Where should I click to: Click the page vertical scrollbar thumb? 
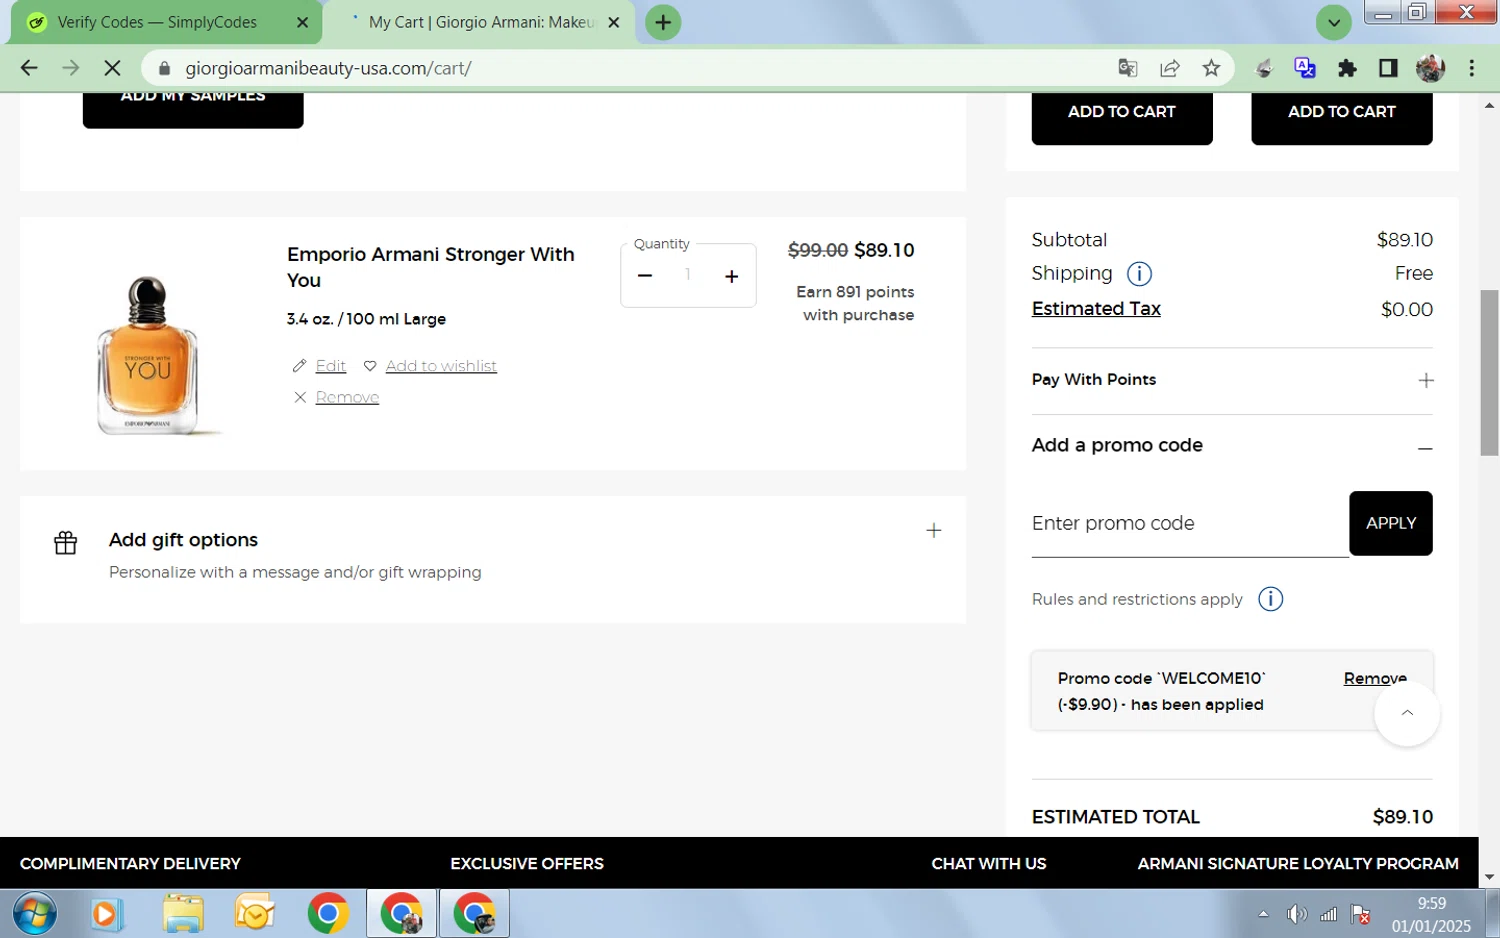(1489, 372)
